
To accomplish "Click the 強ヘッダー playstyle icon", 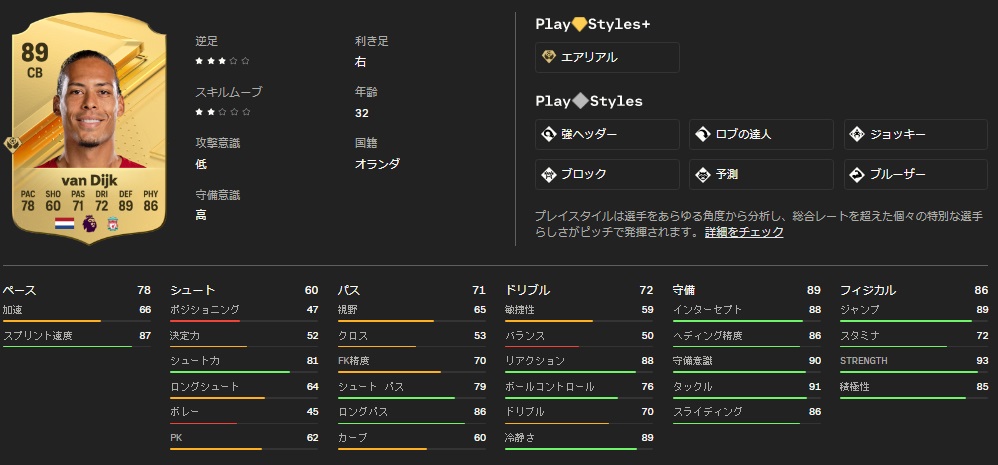I will [548, 134].
